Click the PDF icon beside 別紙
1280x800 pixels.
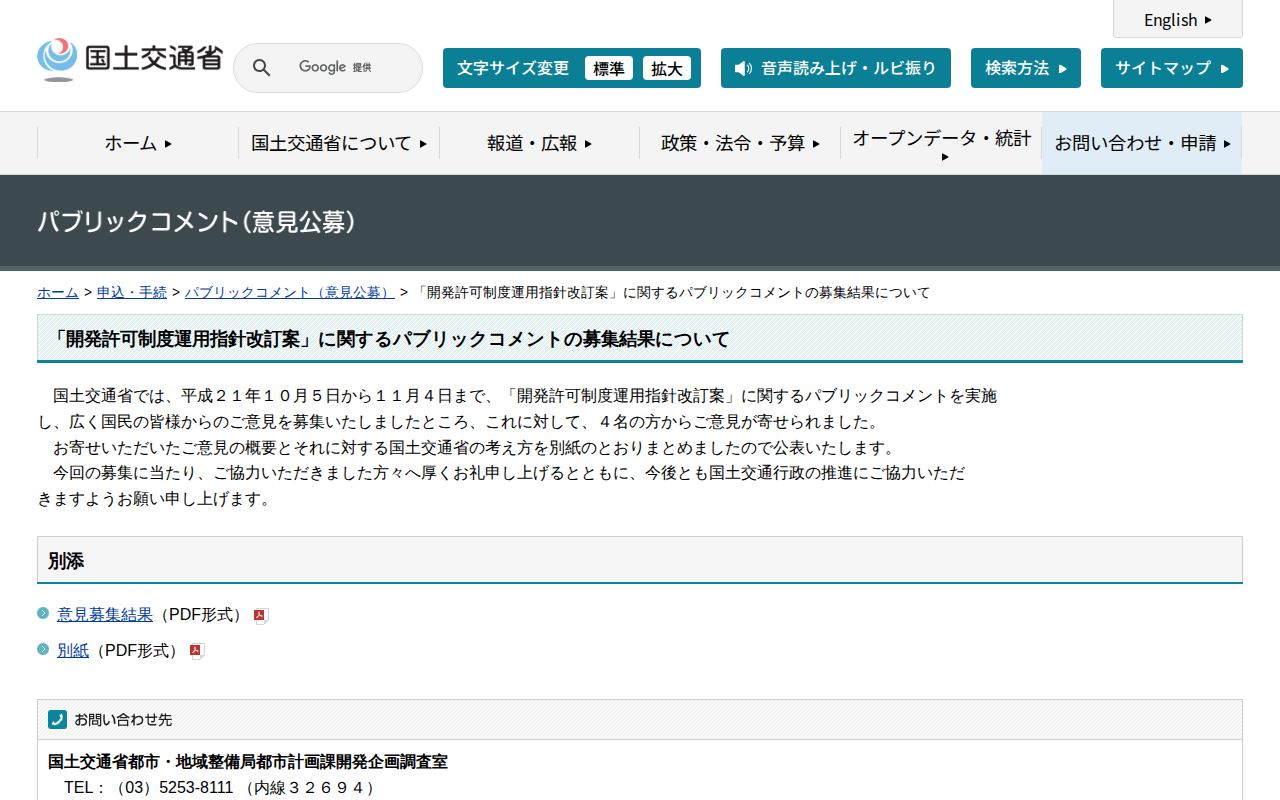[x=196, y=651]
